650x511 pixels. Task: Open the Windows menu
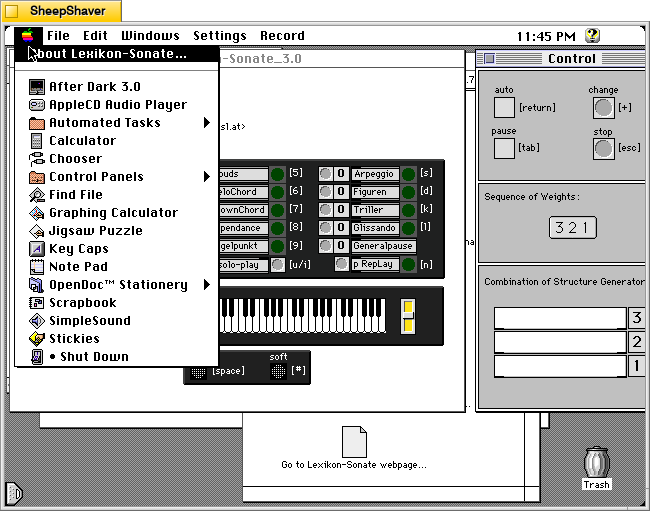pos(150,36)
